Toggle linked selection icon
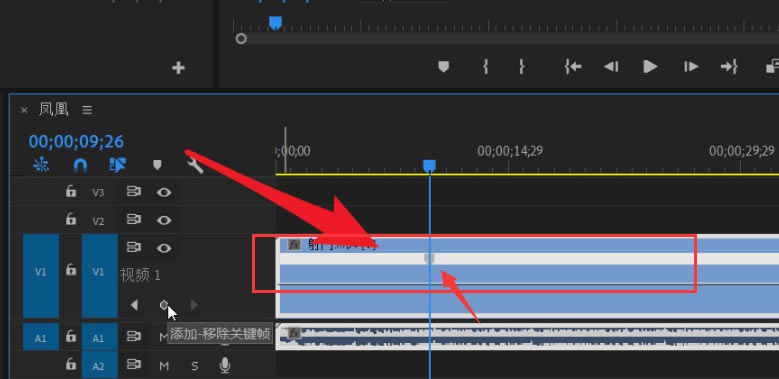This screenshot has height=379, width=779. pyautogui.click(x=118, y=165)
